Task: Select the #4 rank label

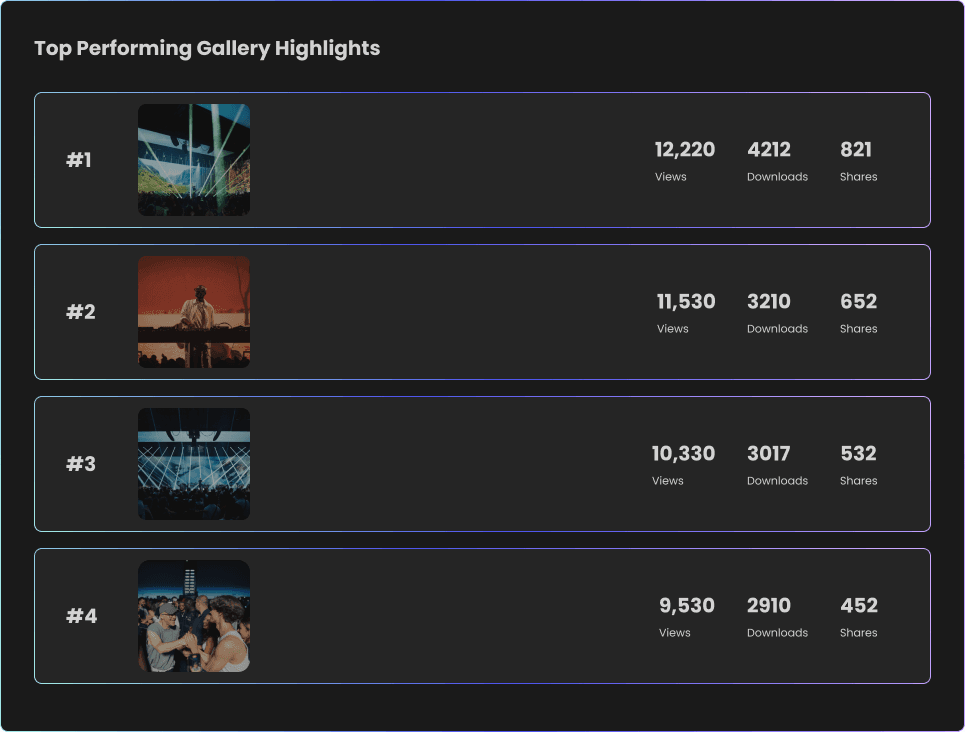Action: tap(80, 616)
